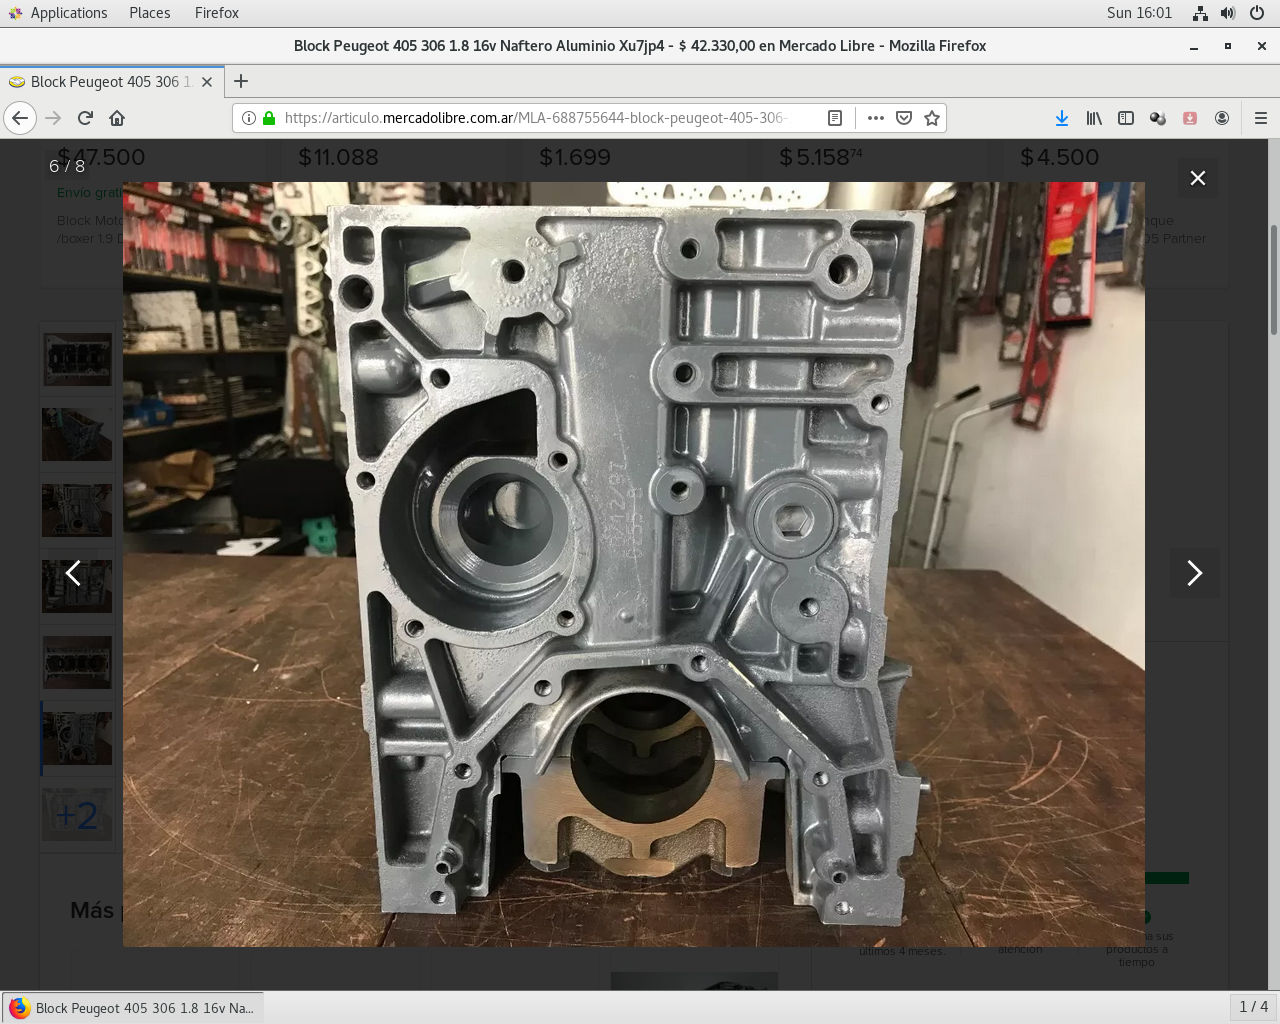Screen dimensions: 1280x1024
Task: Click the +2 more photos thumbnail
Action: (x=77, y=815)
